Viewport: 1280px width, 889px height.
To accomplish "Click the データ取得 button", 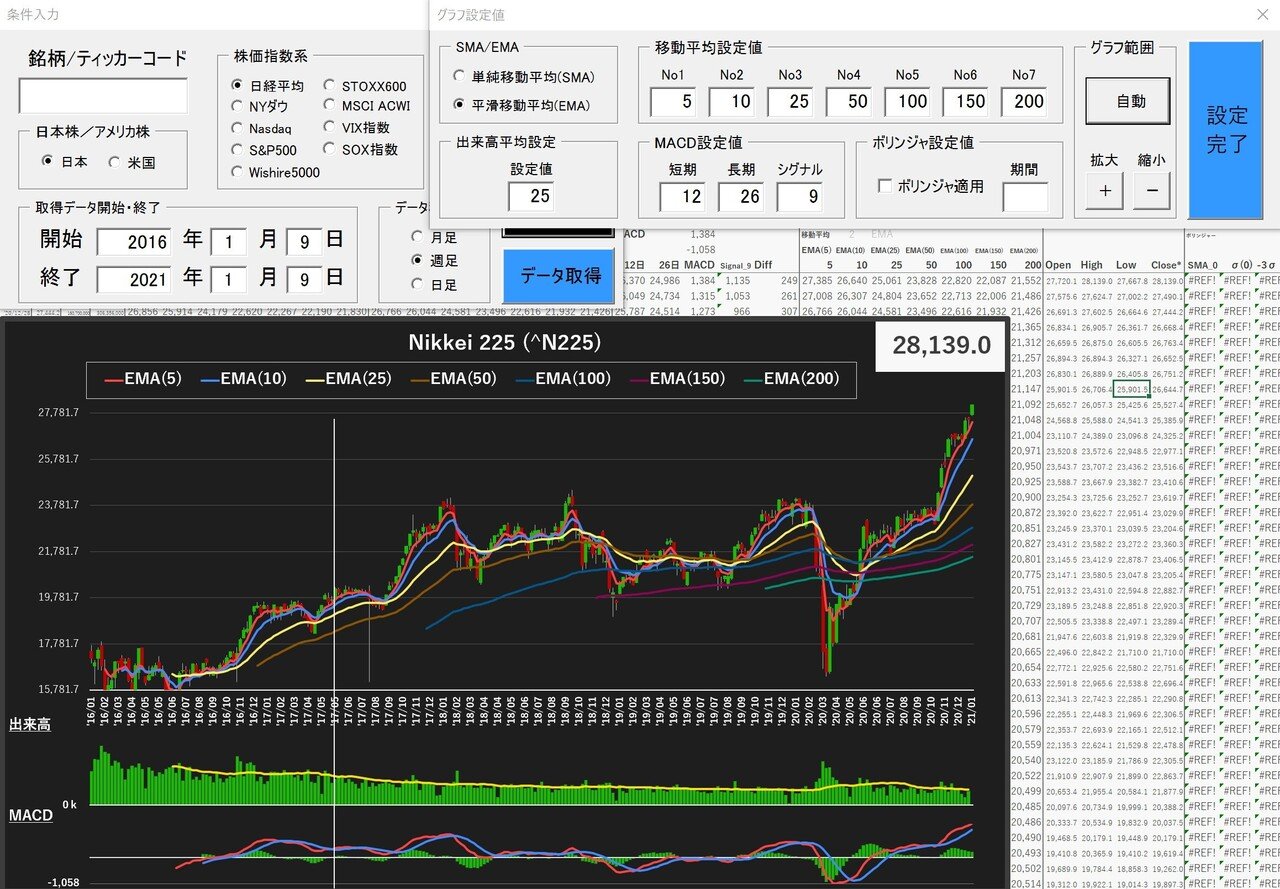I will (x=559, y=276).
